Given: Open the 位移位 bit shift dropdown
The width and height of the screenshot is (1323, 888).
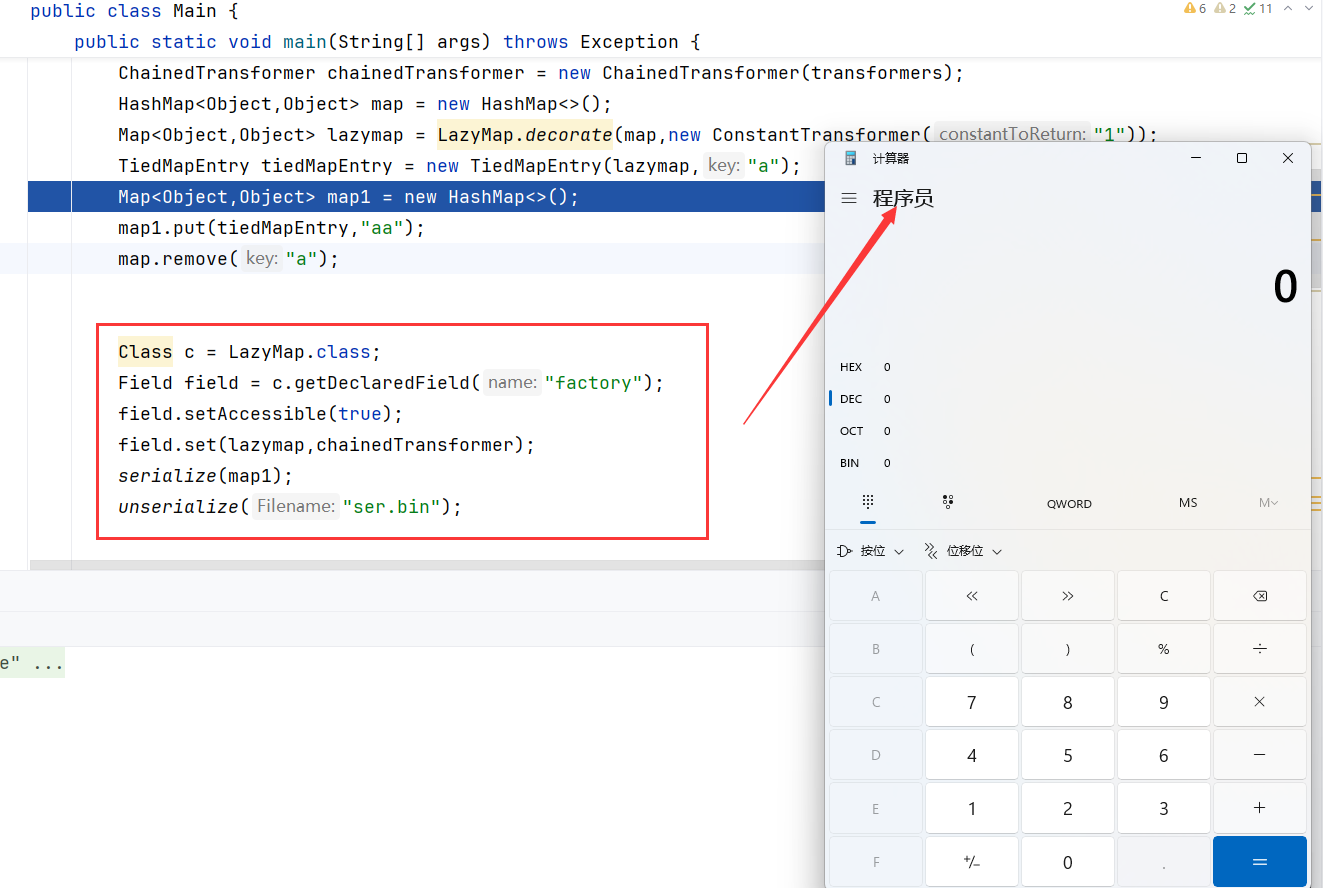Looking at the screenshot, I should (x=962, y=551).
